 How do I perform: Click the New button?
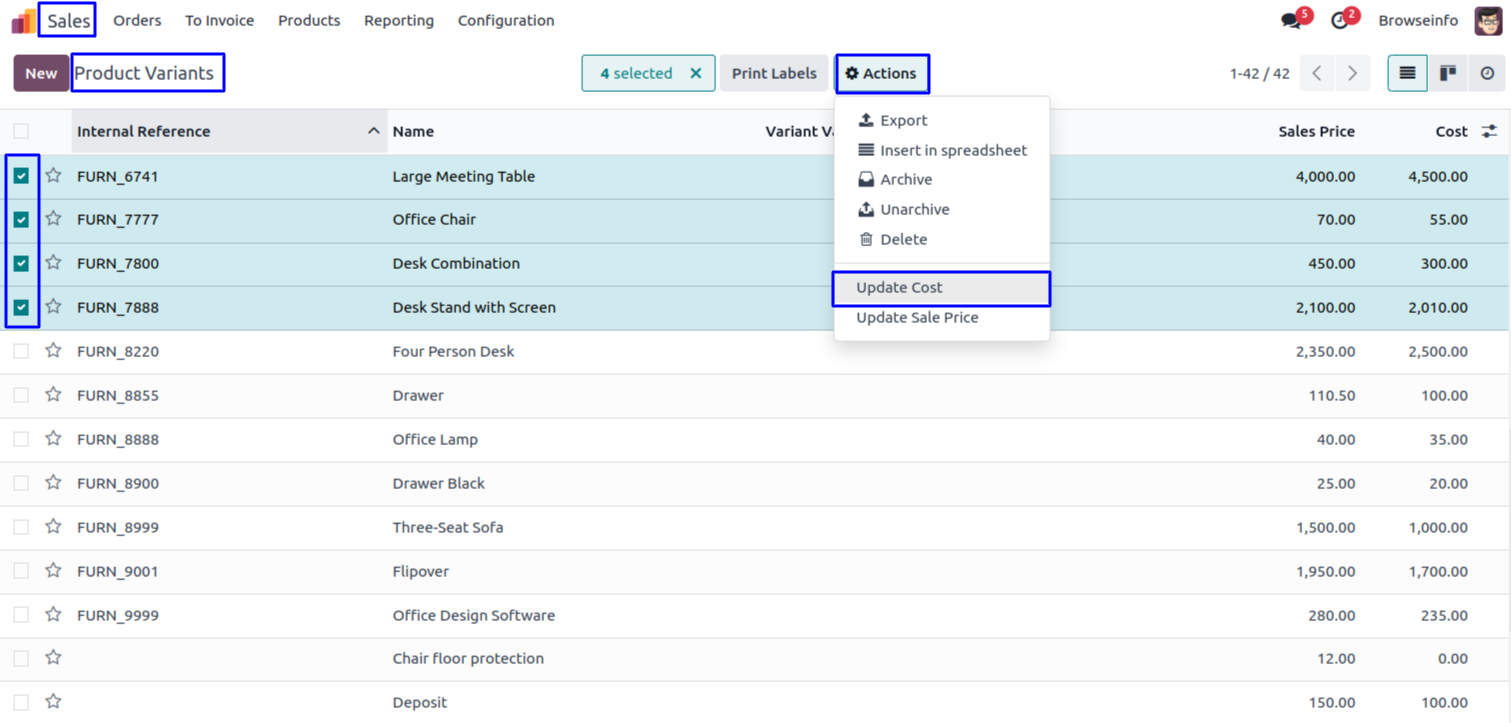41,73
